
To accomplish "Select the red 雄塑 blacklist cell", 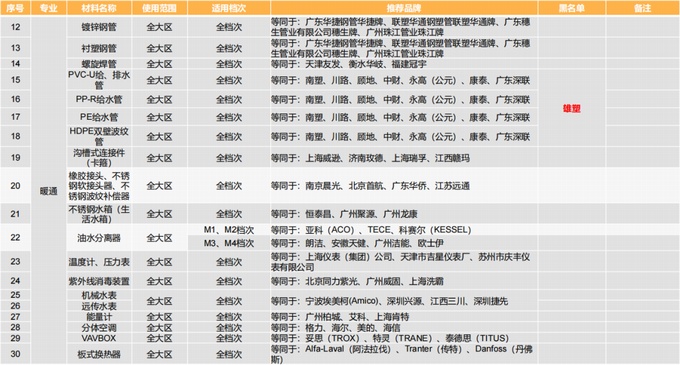I will point(572,108).
